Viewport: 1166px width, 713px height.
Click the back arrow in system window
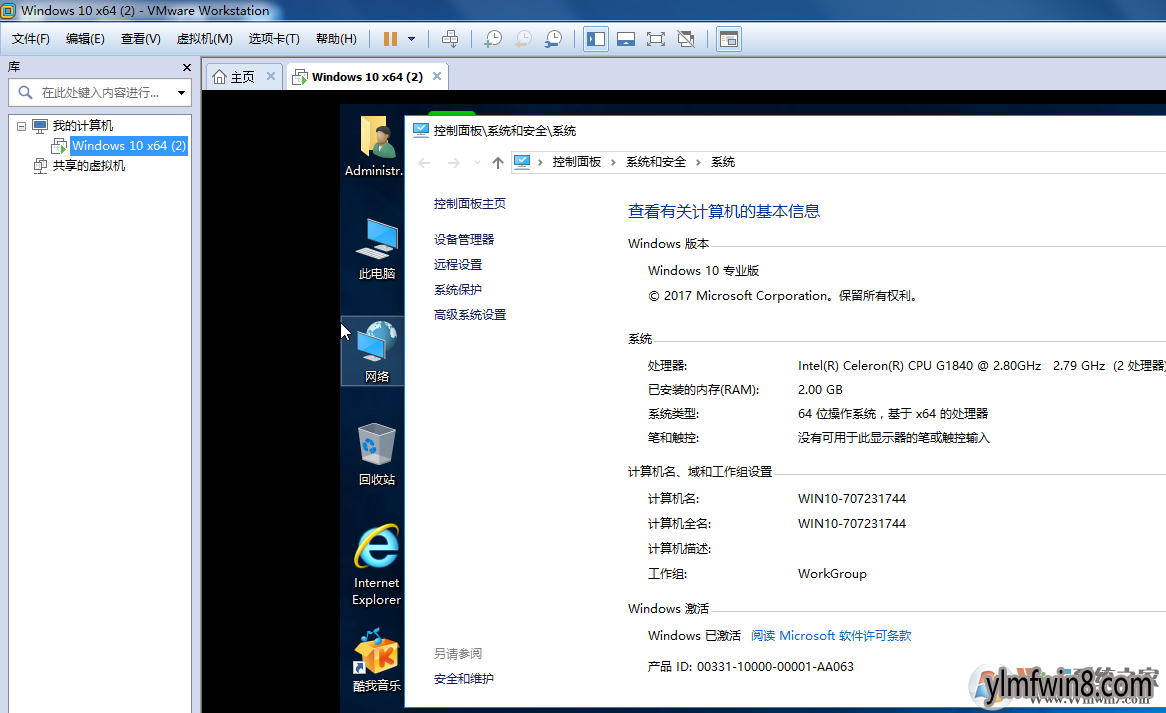click(x=424, y=162)
